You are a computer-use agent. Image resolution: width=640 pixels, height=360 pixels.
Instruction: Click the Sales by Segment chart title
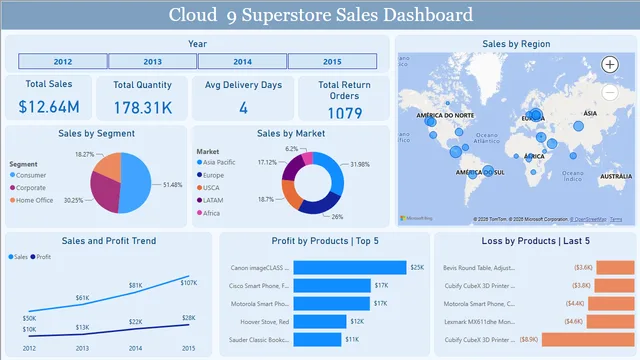pos(96,133)
